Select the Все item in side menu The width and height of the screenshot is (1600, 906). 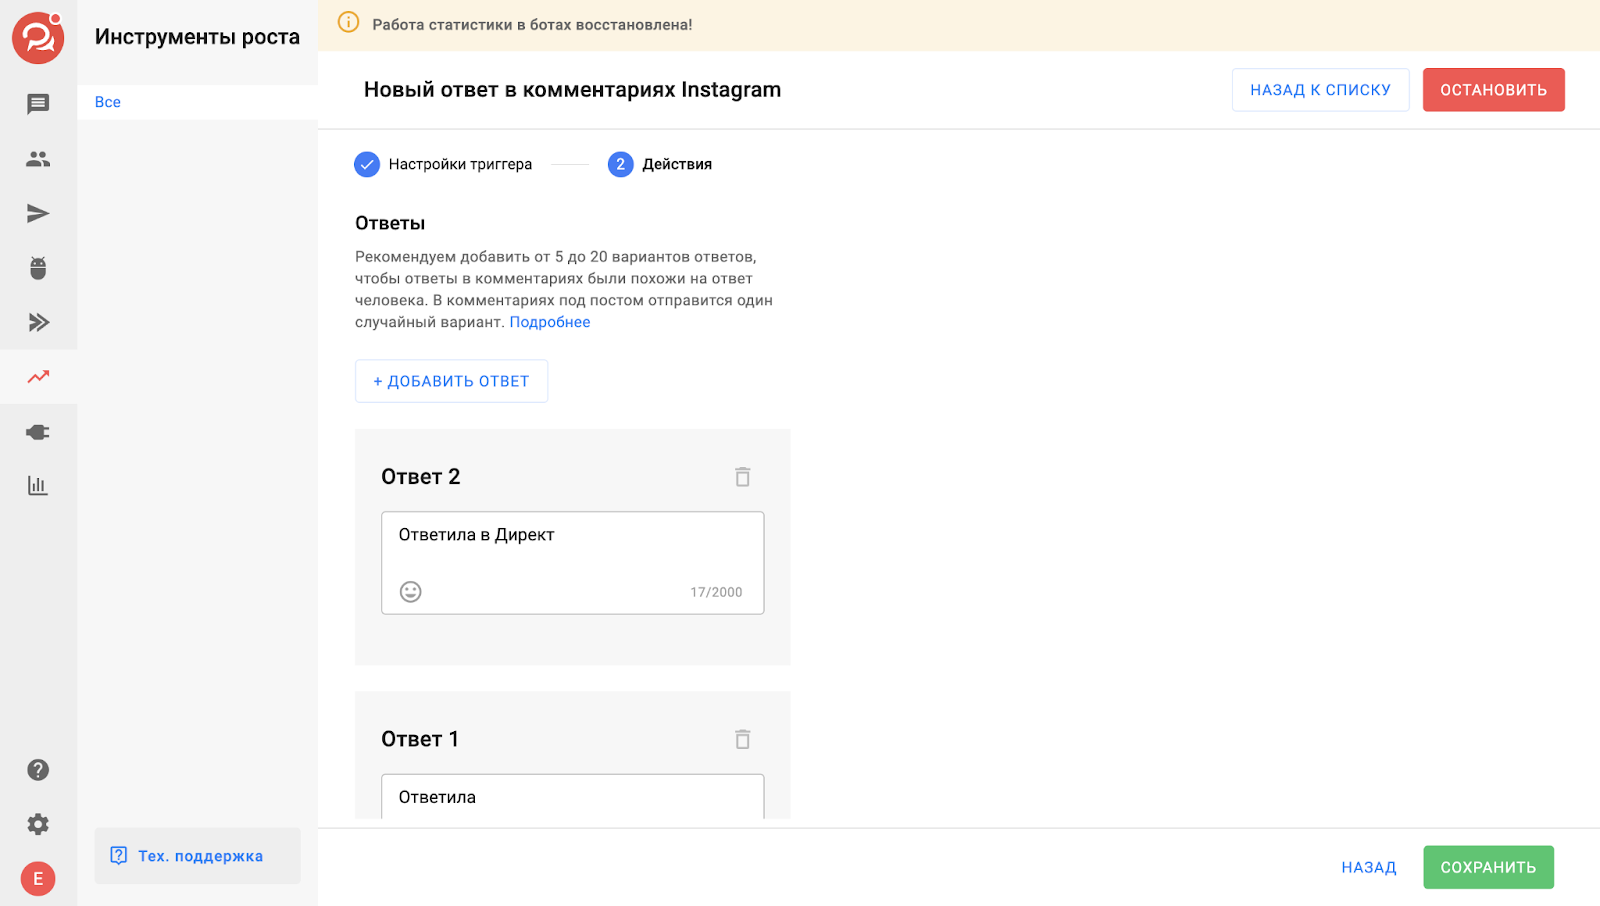108,102
